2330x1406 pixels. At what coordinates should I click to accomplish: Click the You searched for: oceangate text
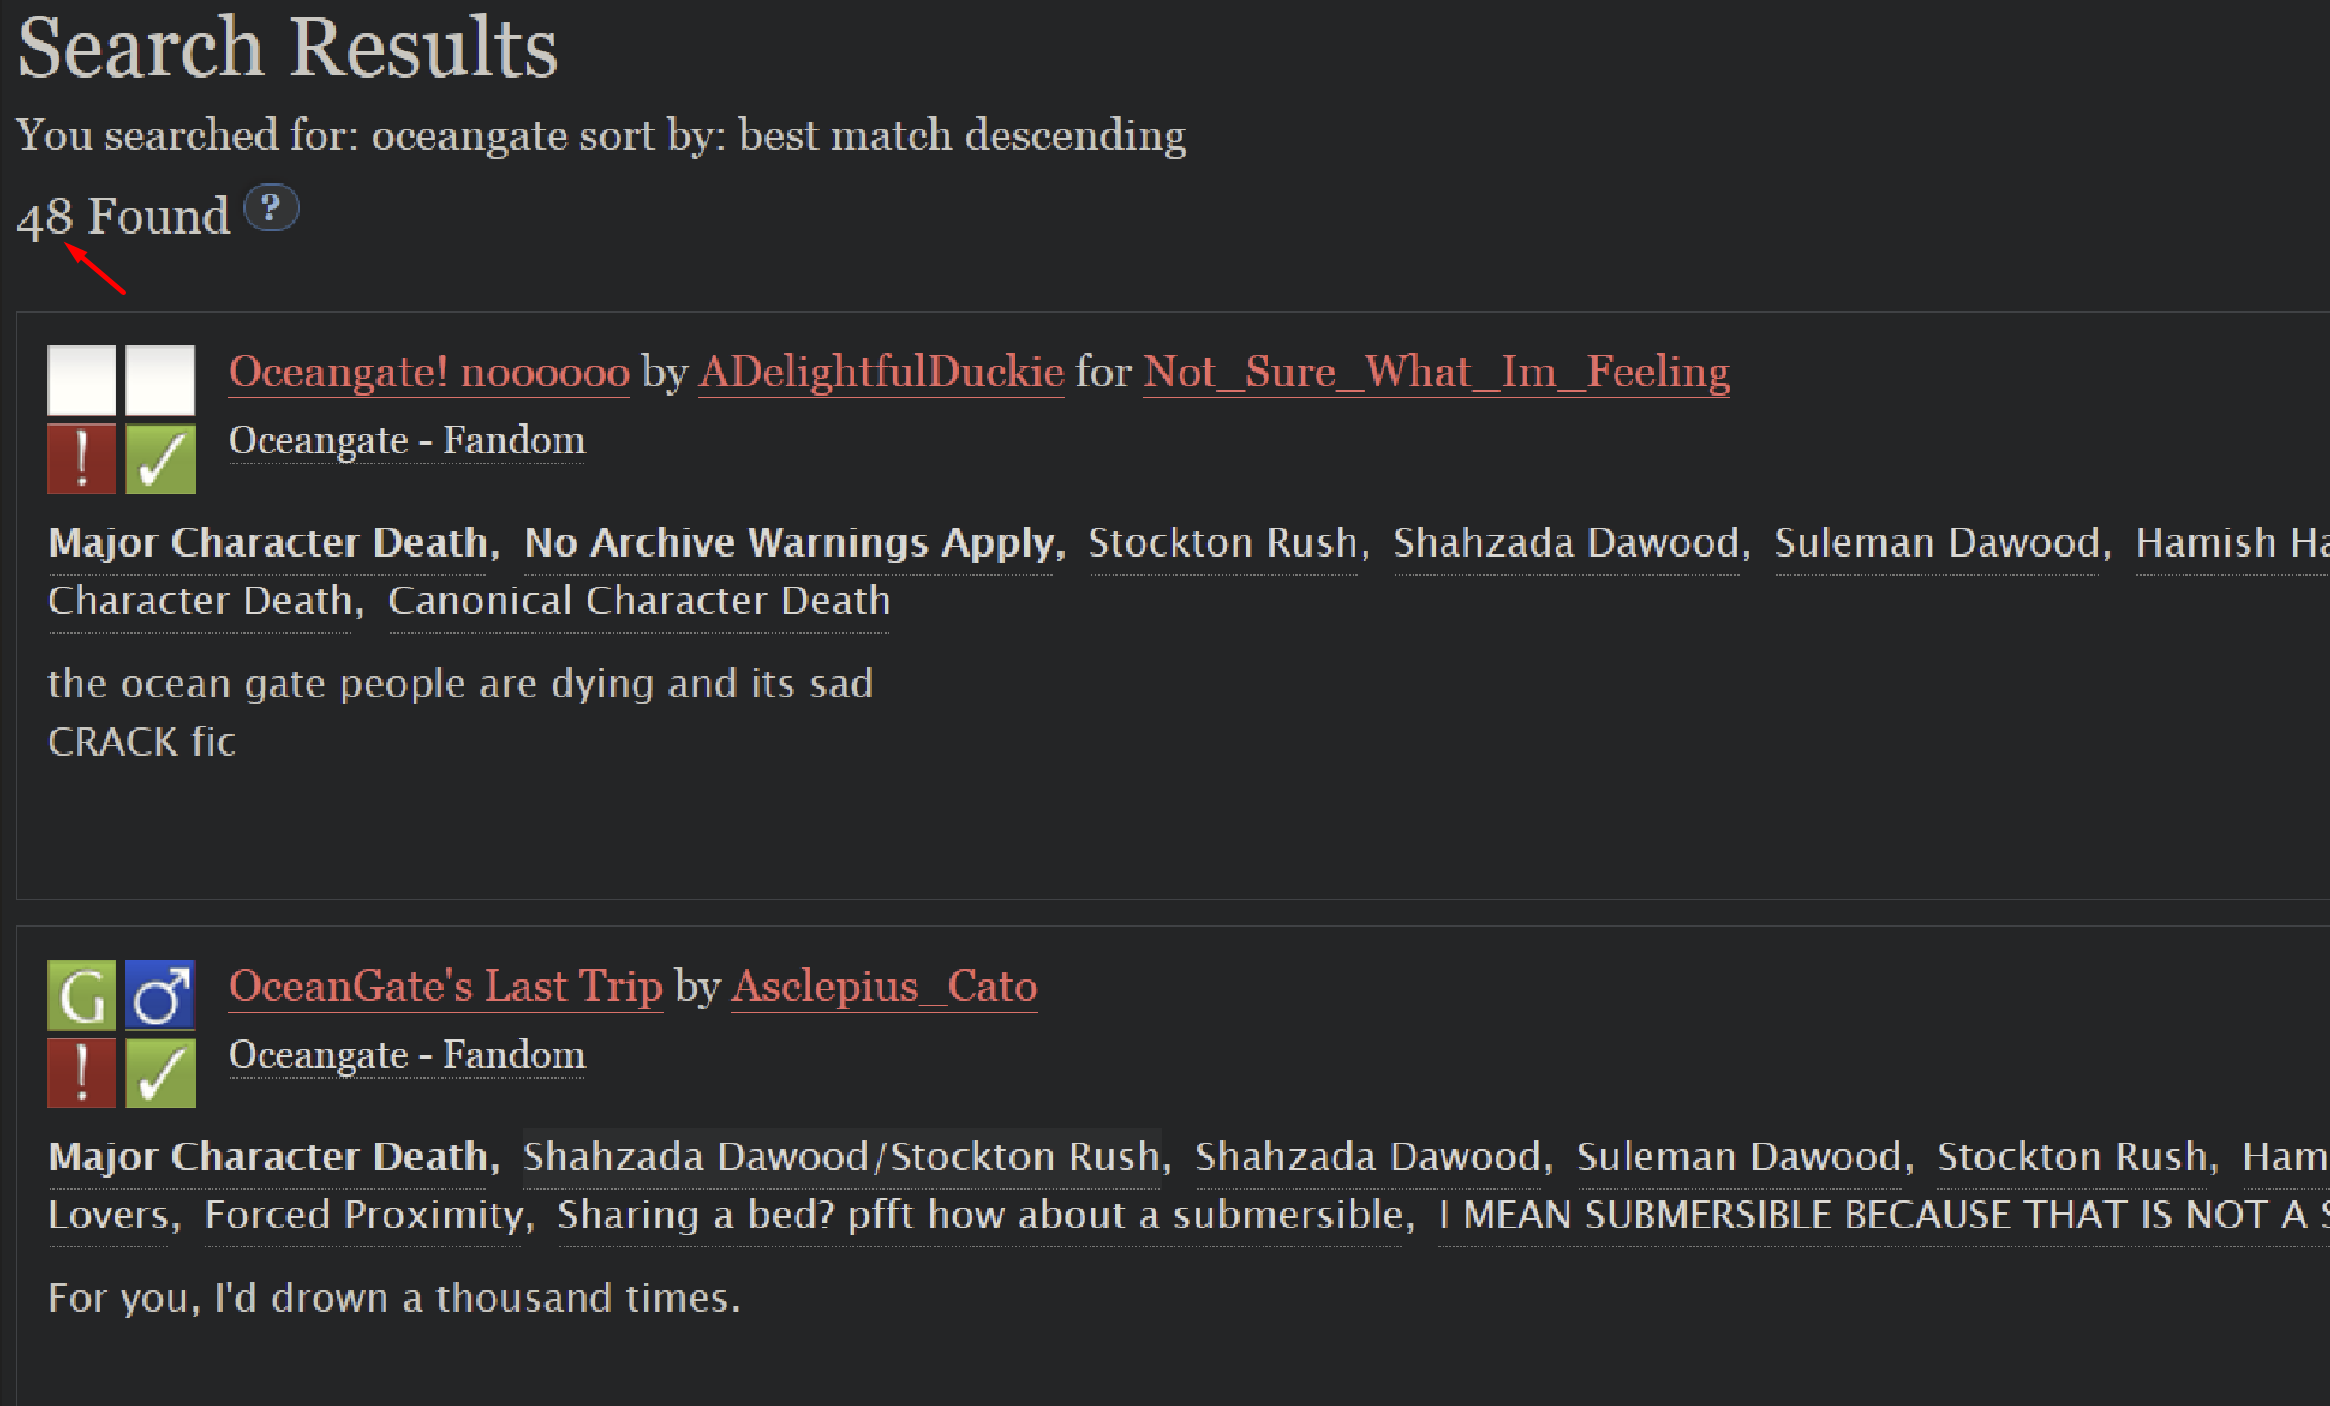pyautogui.click(x=601, y=135)
